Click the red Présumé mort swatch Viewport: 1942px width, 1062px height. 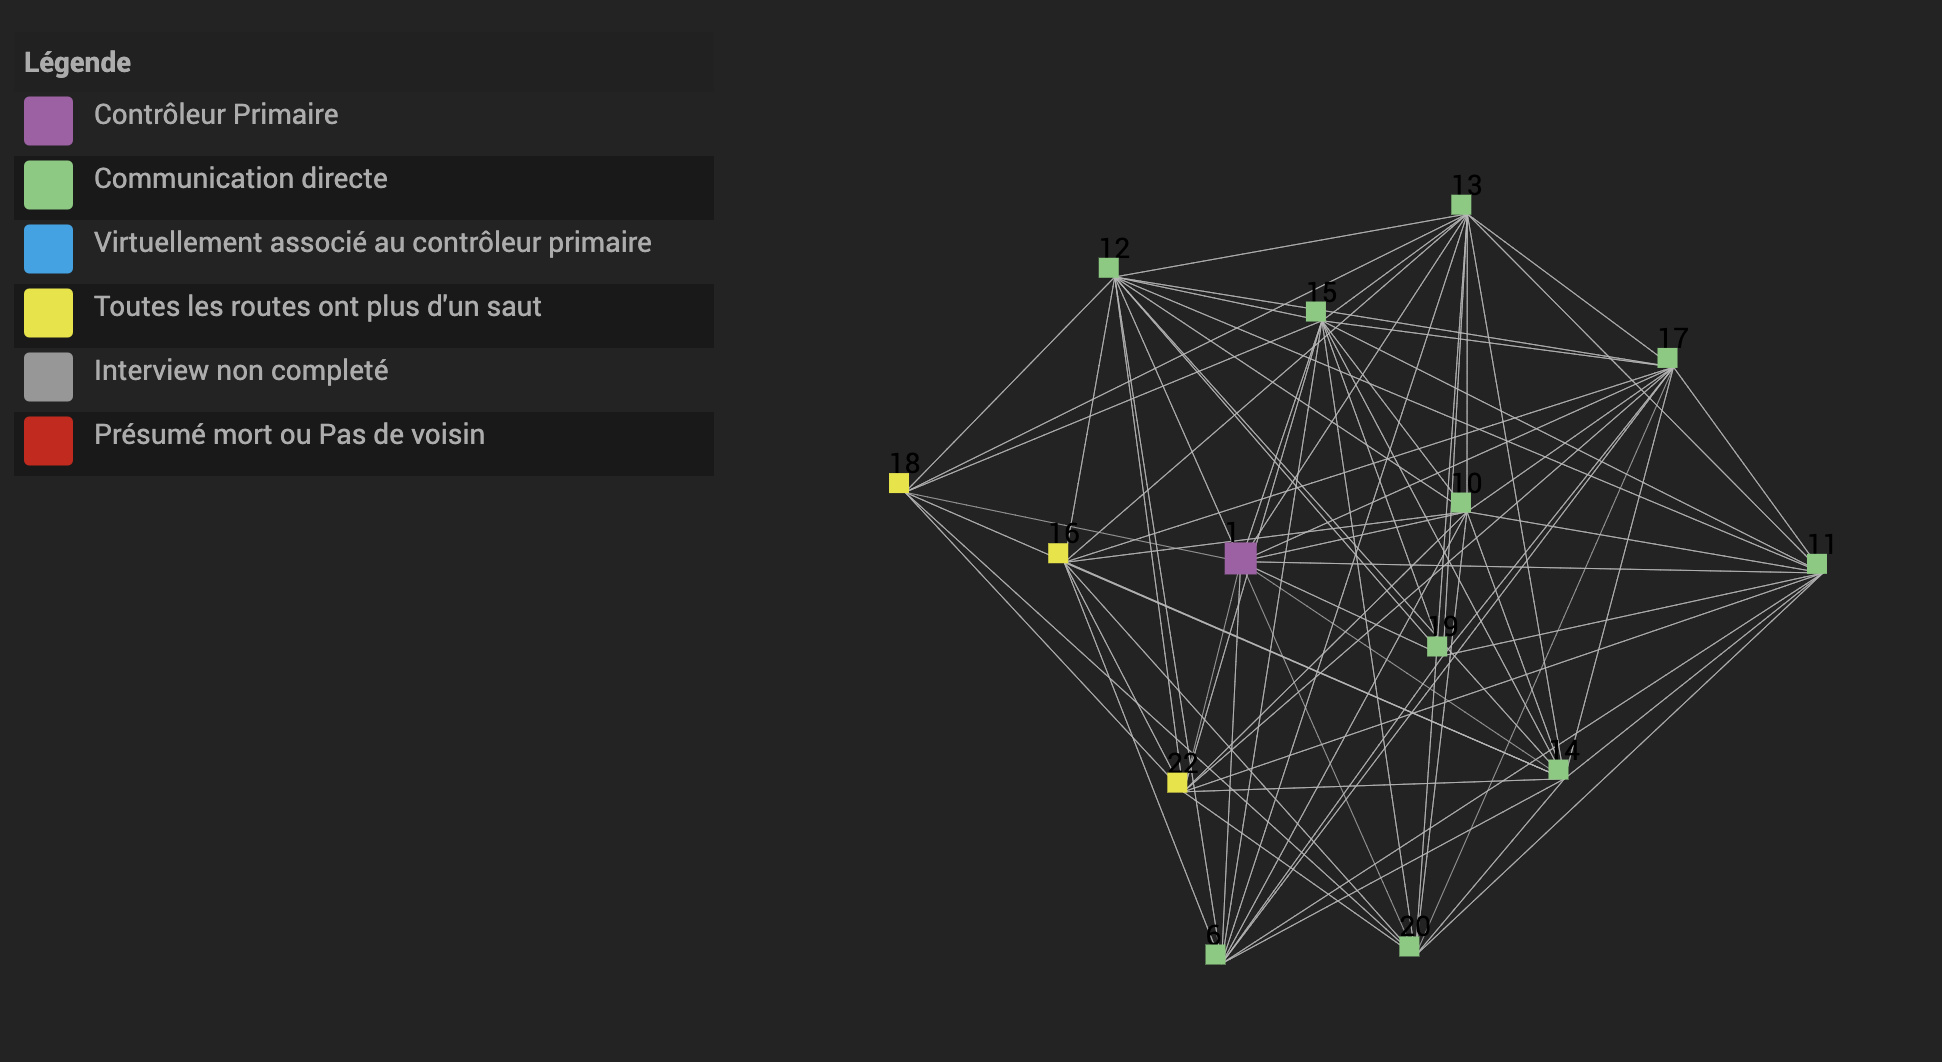pos(48,441)
